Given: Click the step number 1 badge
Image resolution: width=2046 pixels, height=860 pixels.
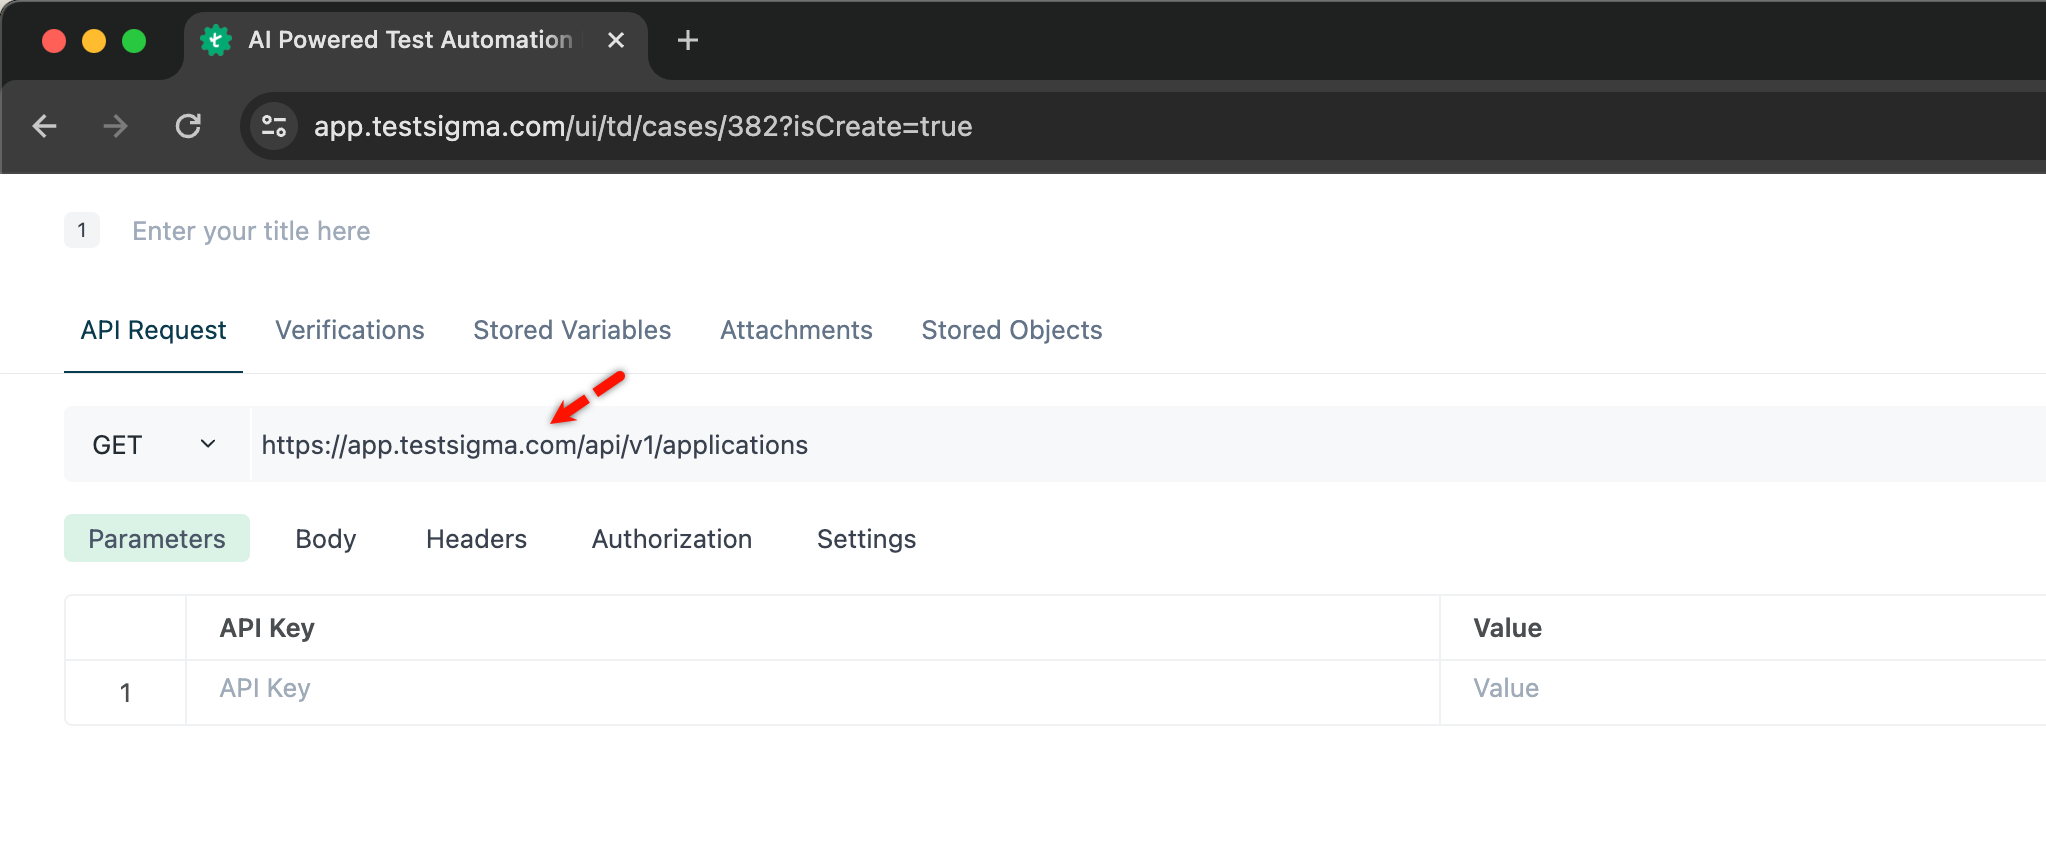Looking at the screenshot, I should [82, 230].
